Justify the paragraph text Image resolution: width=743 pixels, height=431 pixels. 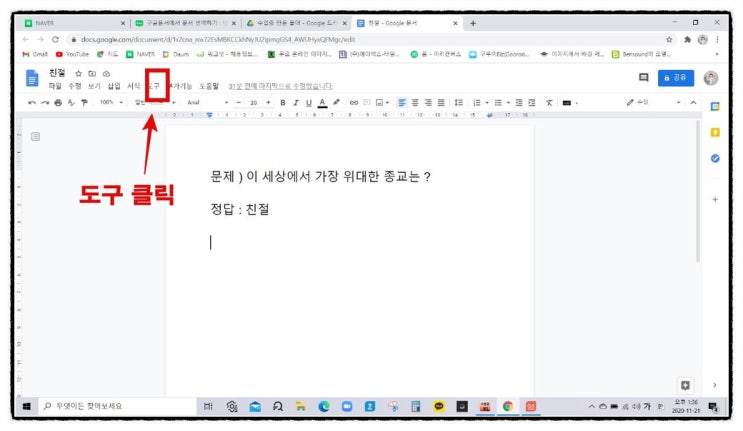point(441,102)
